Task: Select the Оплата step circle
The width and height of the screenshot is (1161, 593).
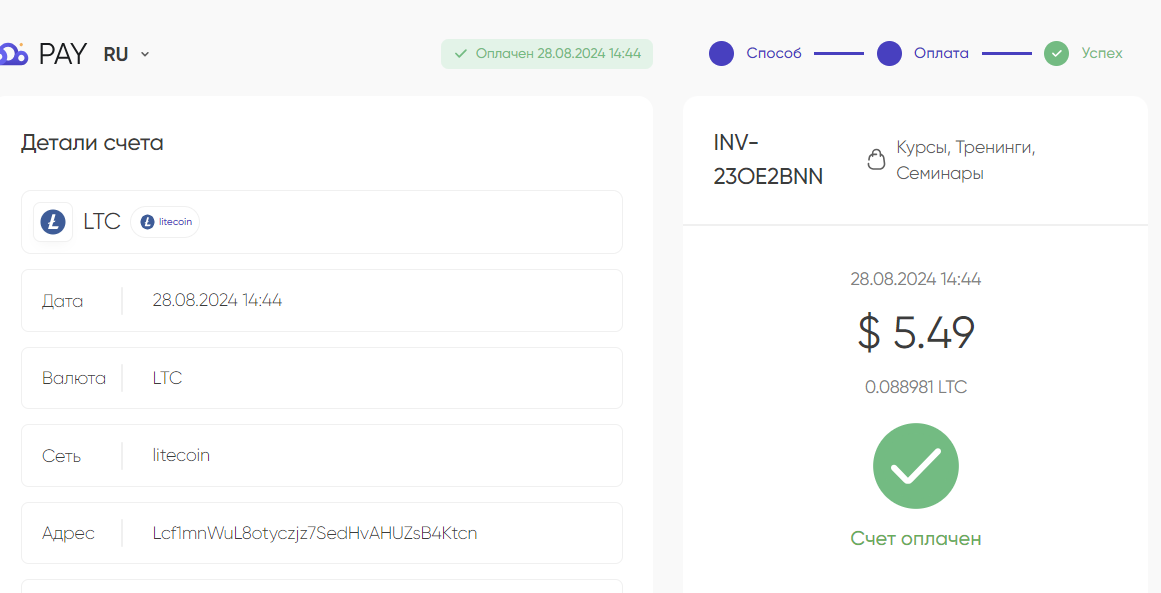Action: [889, 53]
